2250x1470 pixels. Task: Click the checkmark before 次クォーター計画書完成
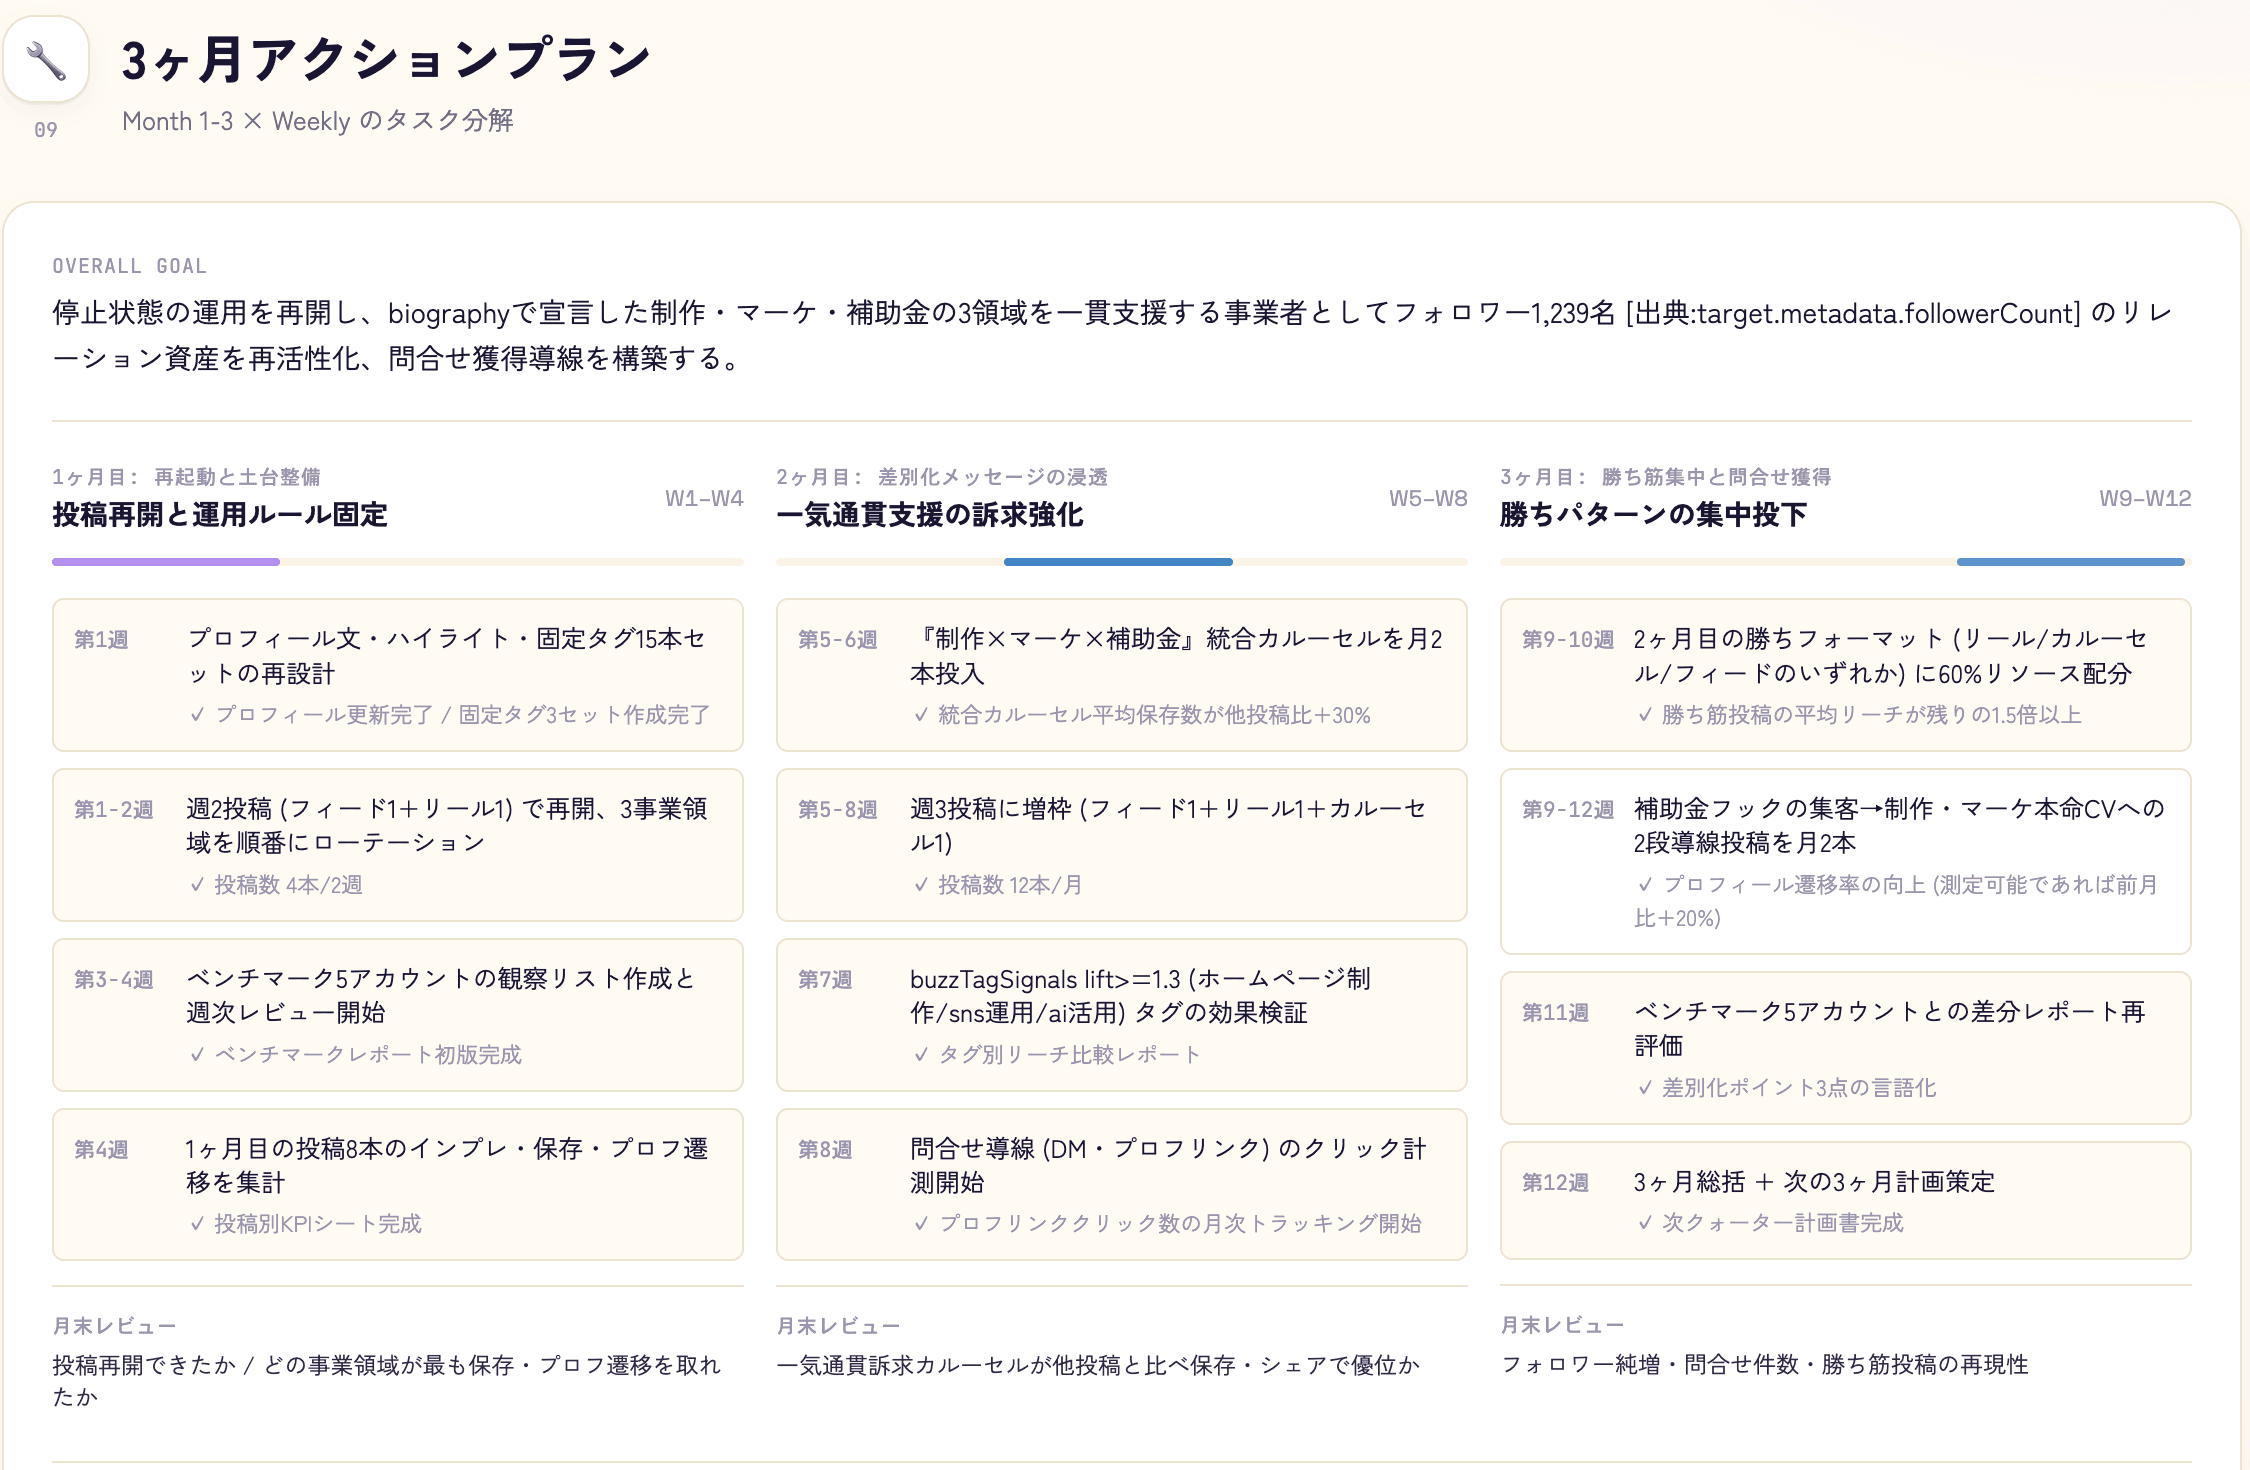pos(1645,1223)
